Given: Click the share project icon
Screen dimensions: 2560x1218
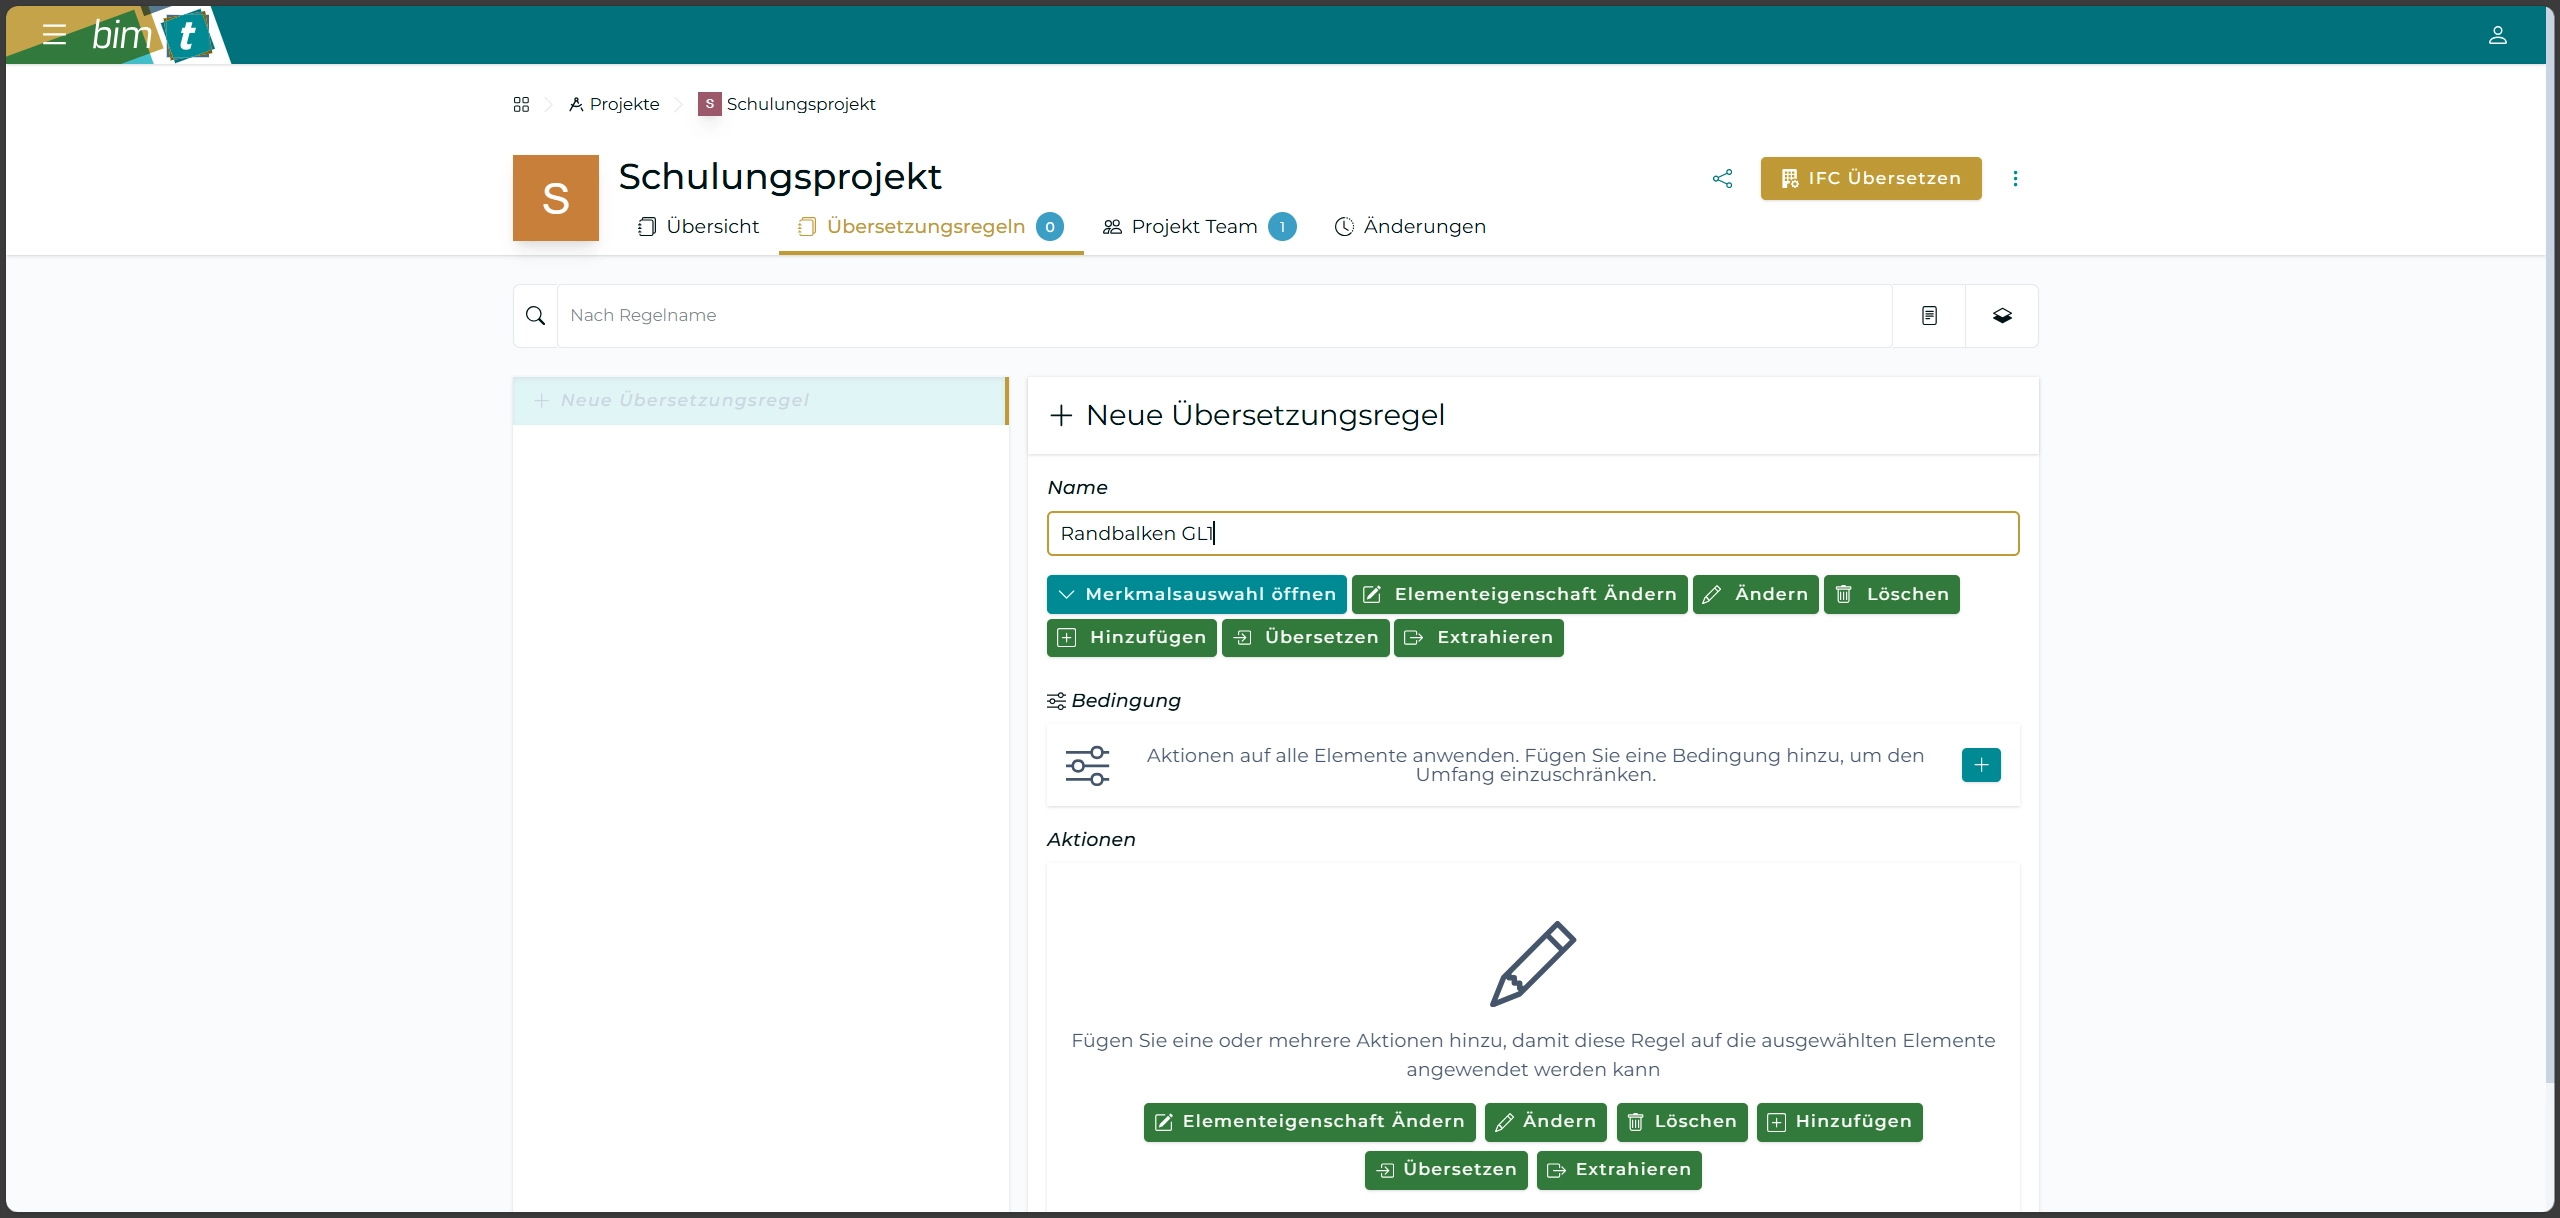Looking at the screenshot, I should (x=1722, y=179).
